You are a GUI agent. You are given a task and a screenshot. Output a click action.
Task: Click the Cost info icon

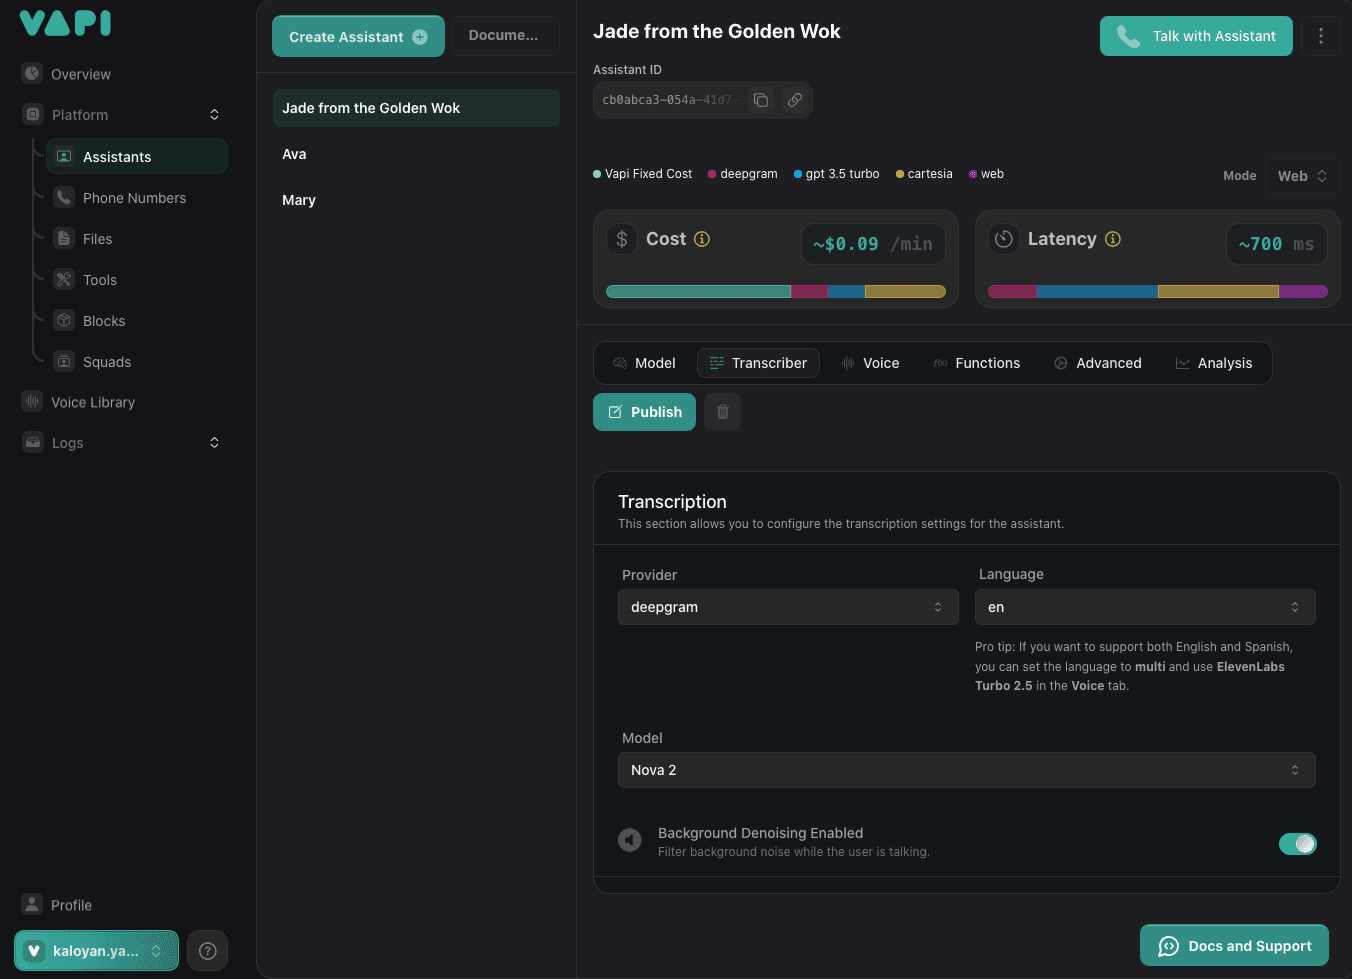(x=702, y=239)
